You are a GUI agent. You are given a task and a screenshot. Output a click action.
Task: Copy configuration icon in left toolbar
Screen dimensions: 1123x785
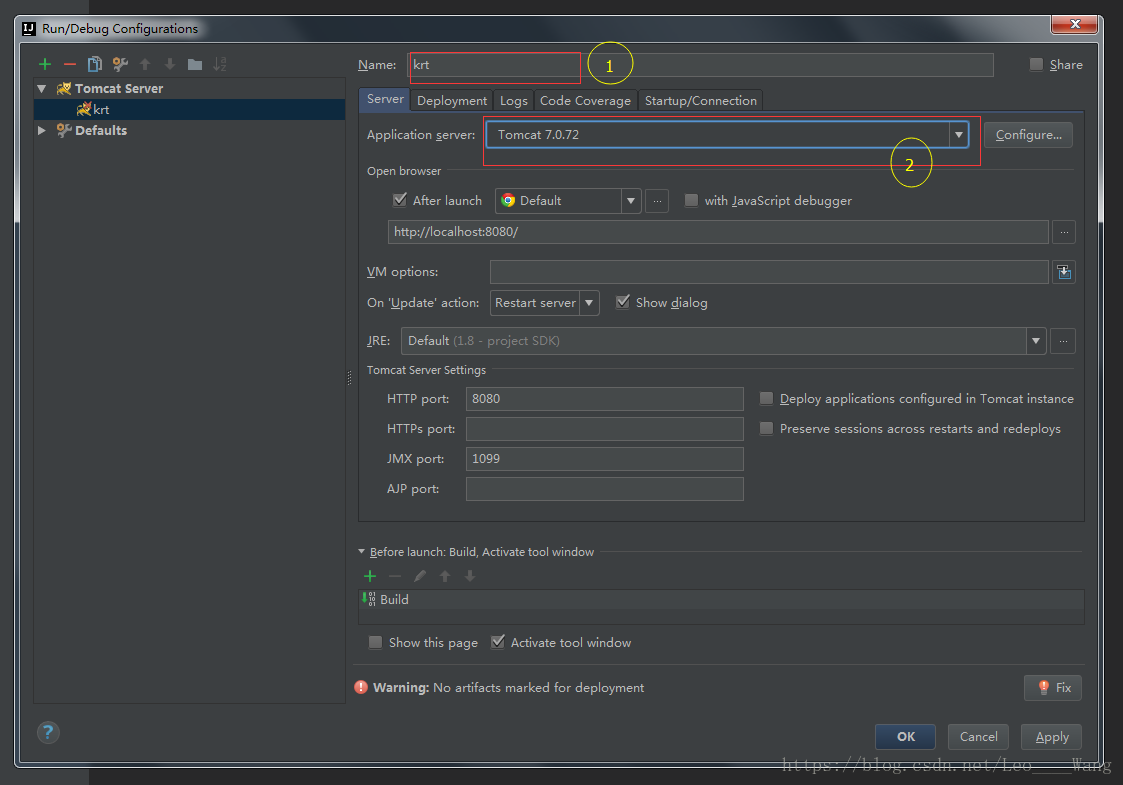(x=95, y=64)
